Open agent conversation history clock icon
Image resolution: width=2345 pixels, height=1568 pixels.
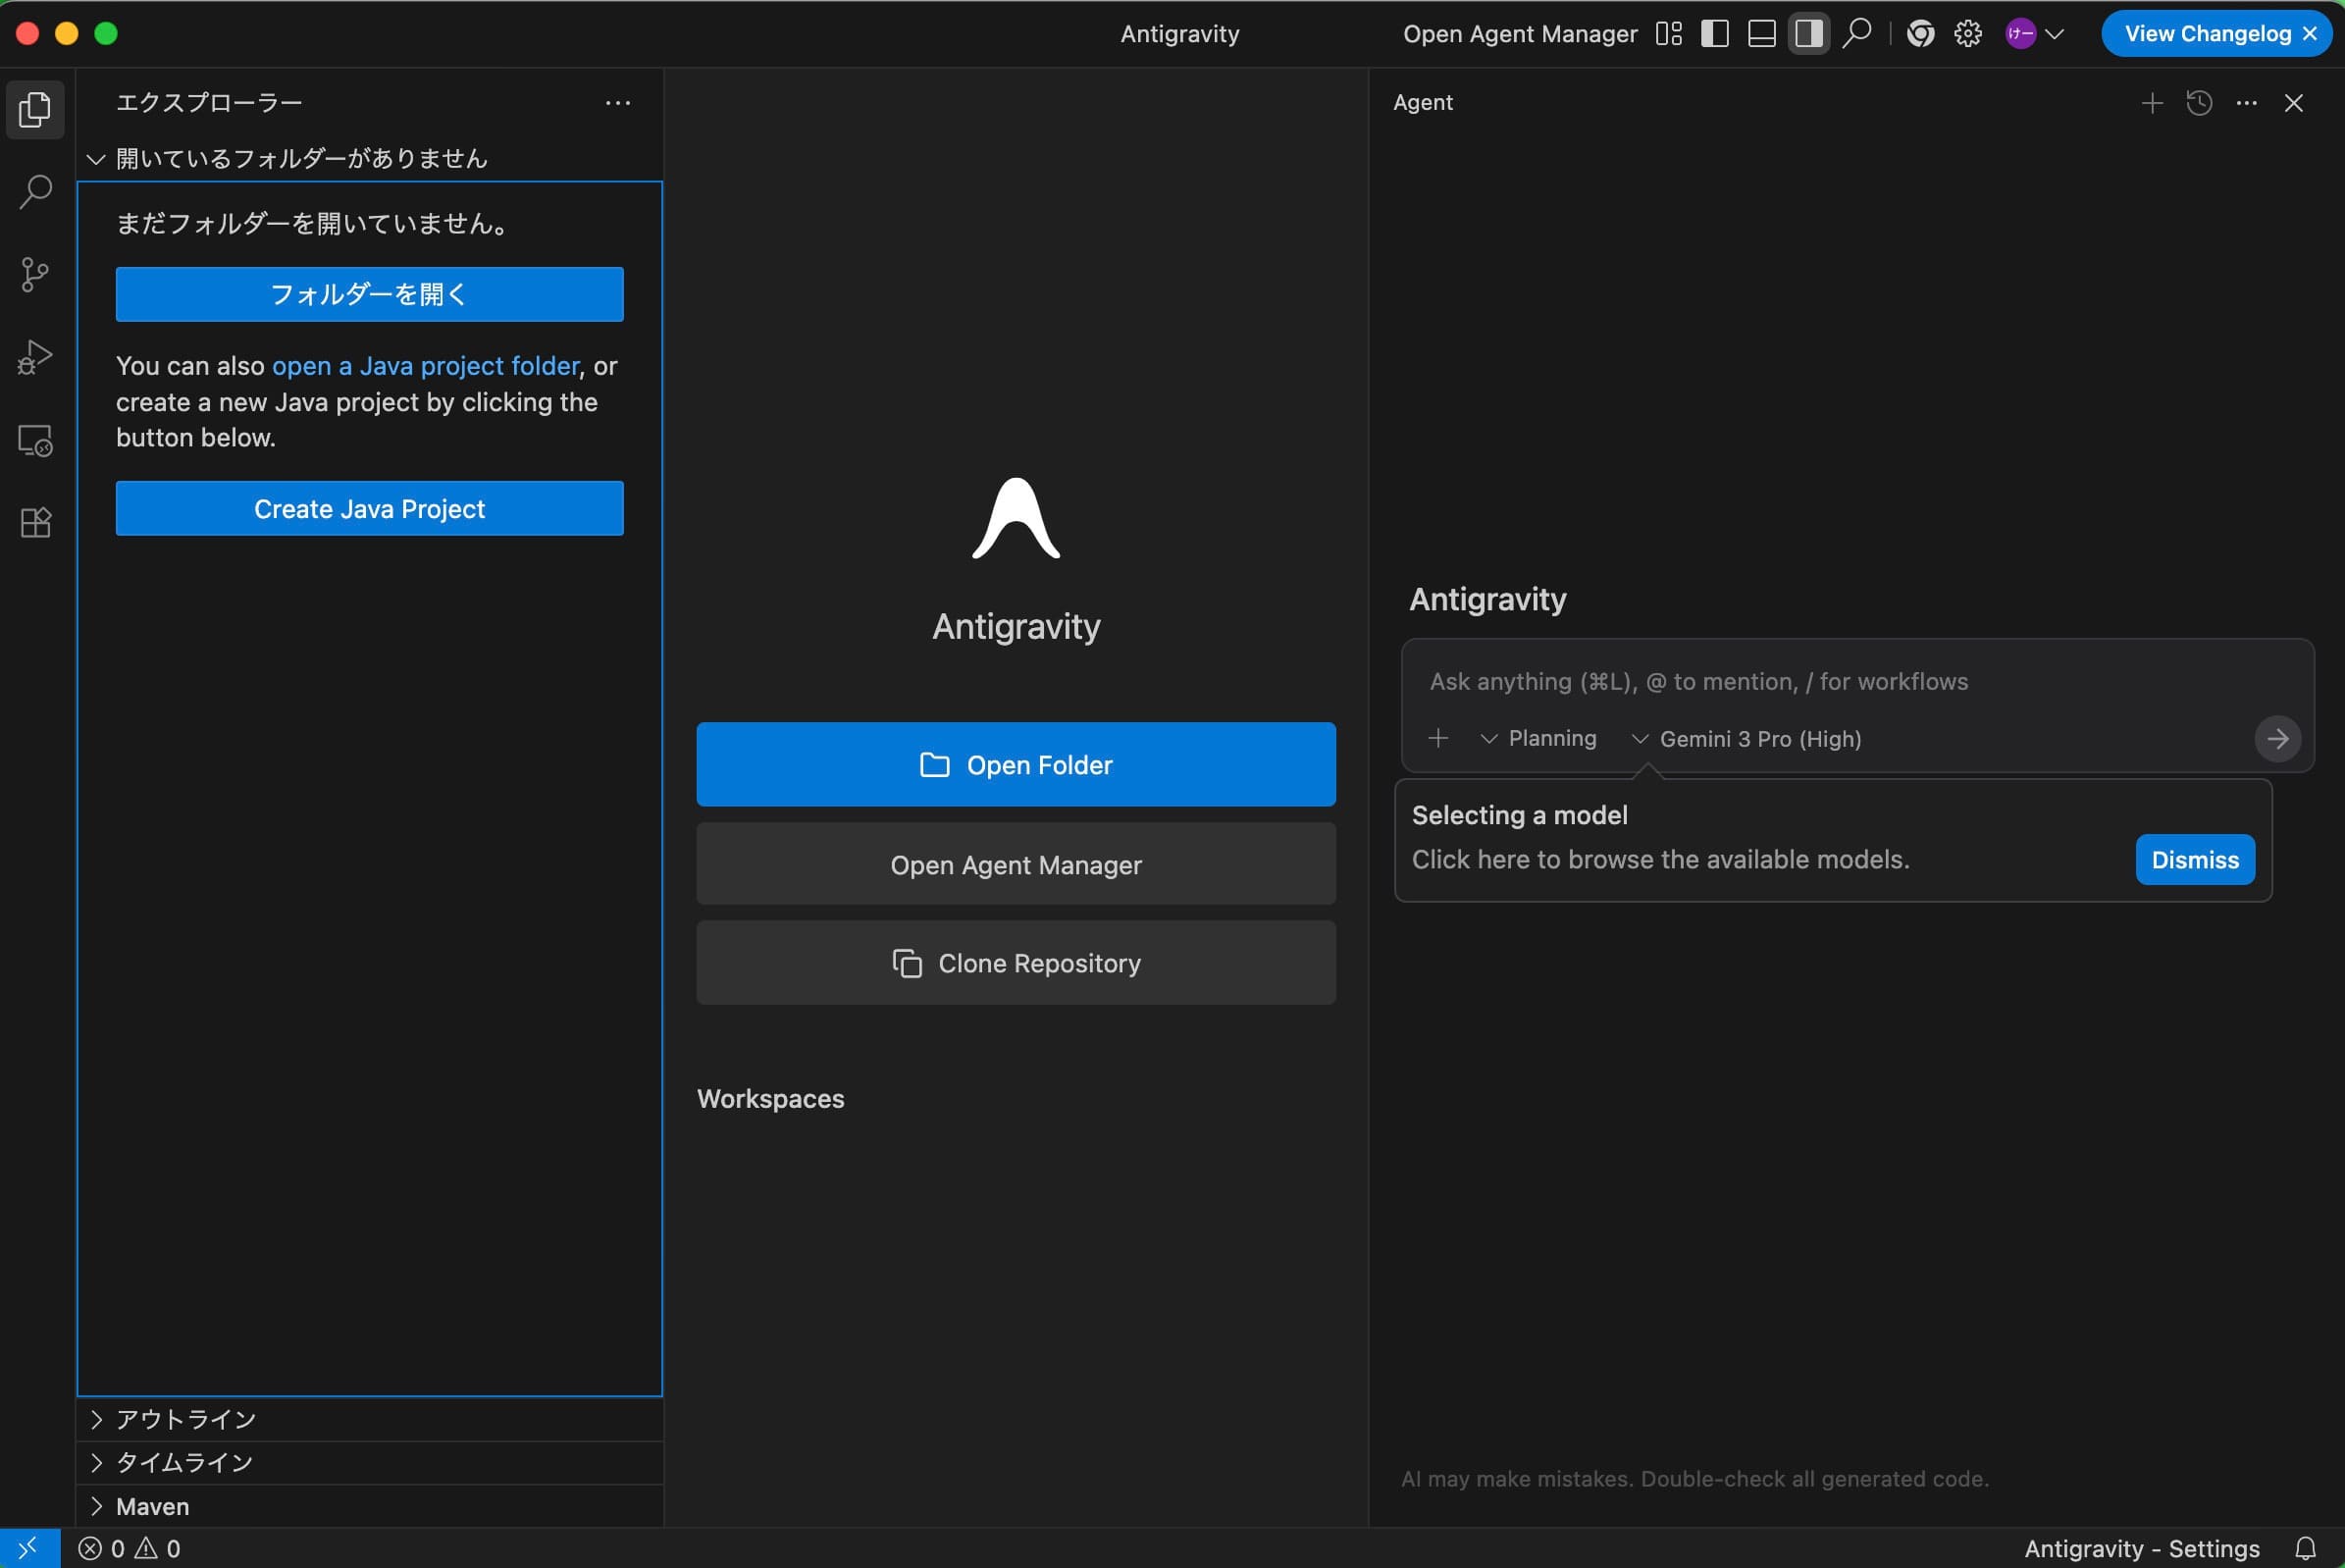(2199, 103)
